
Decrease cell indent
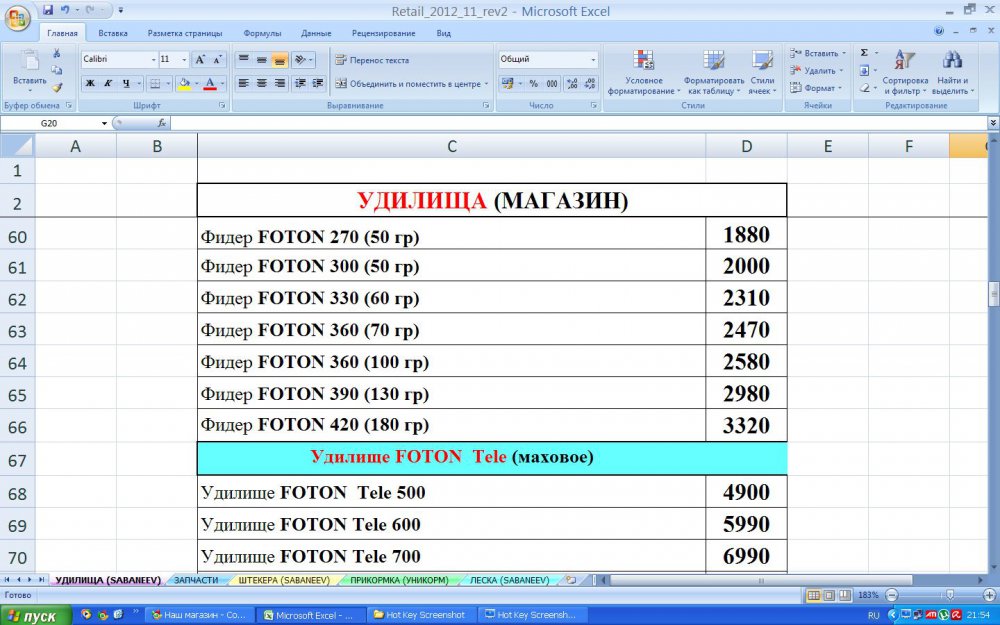click(x=300, y=84)
